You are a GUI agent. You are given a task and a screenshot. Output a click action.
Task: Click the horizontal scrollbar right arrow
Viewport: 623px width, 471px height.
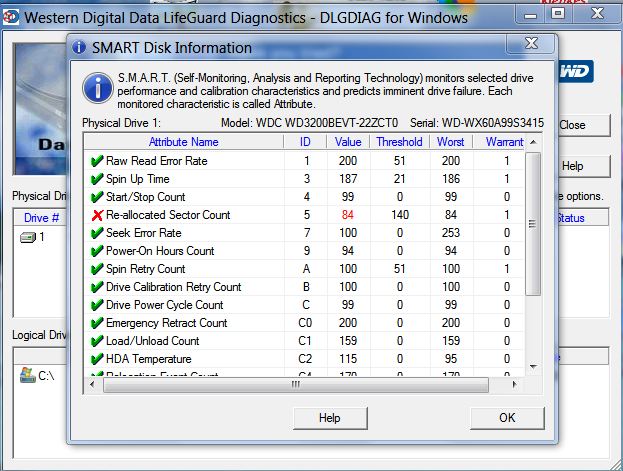[x=515, y=385]
